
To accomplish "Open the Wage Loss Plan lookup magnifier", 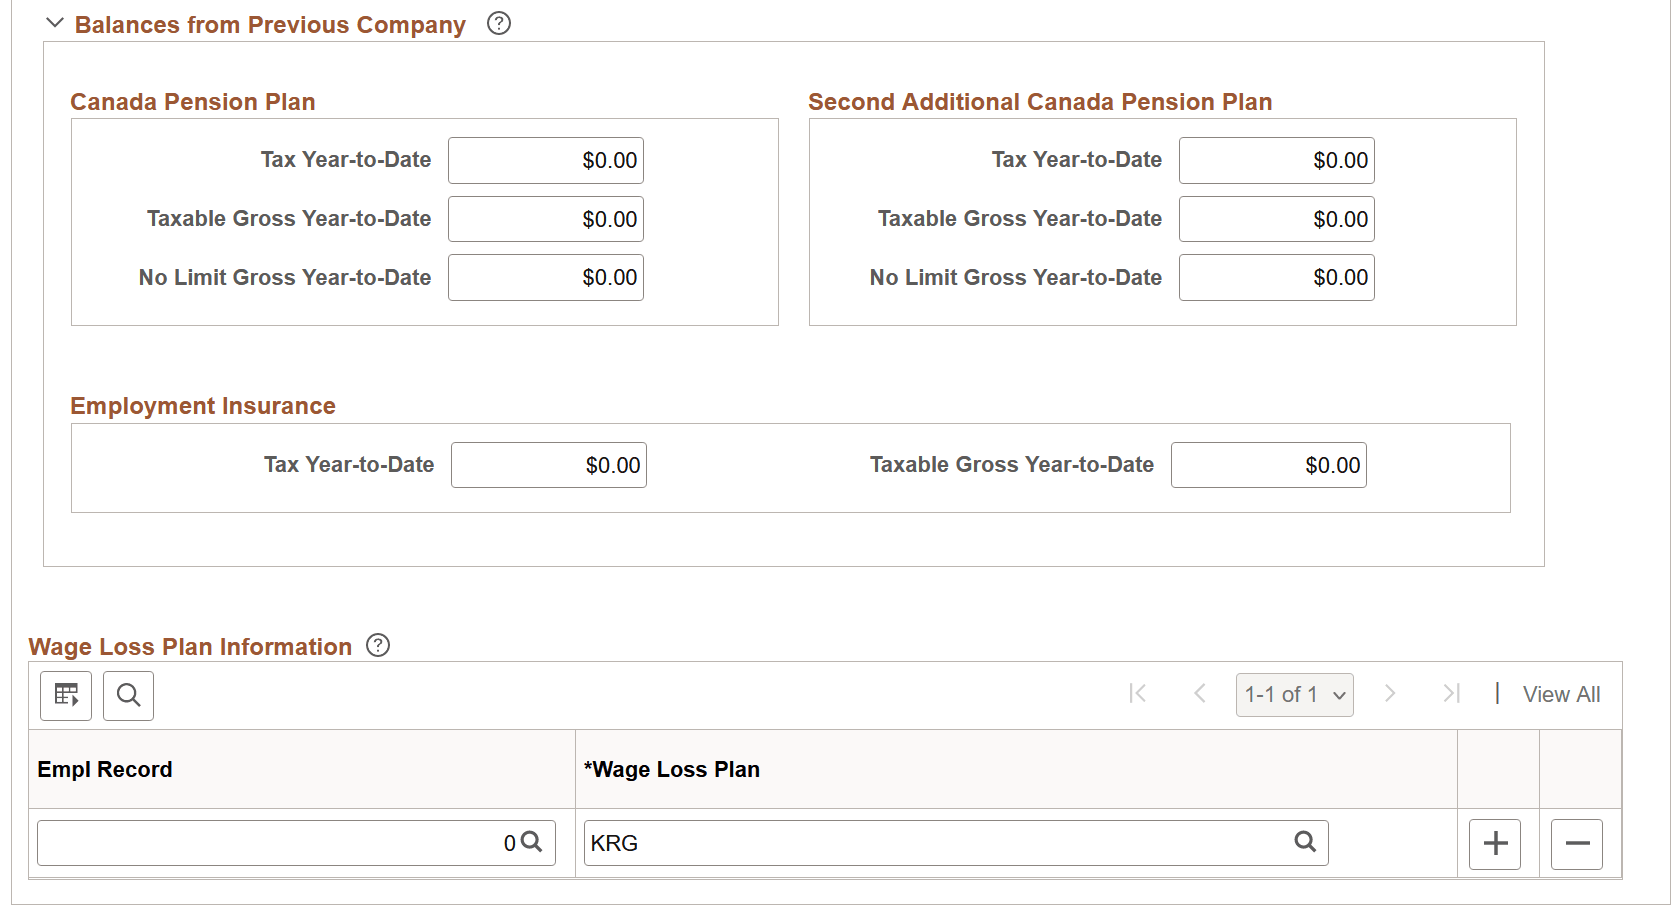I will (1305, 842).
